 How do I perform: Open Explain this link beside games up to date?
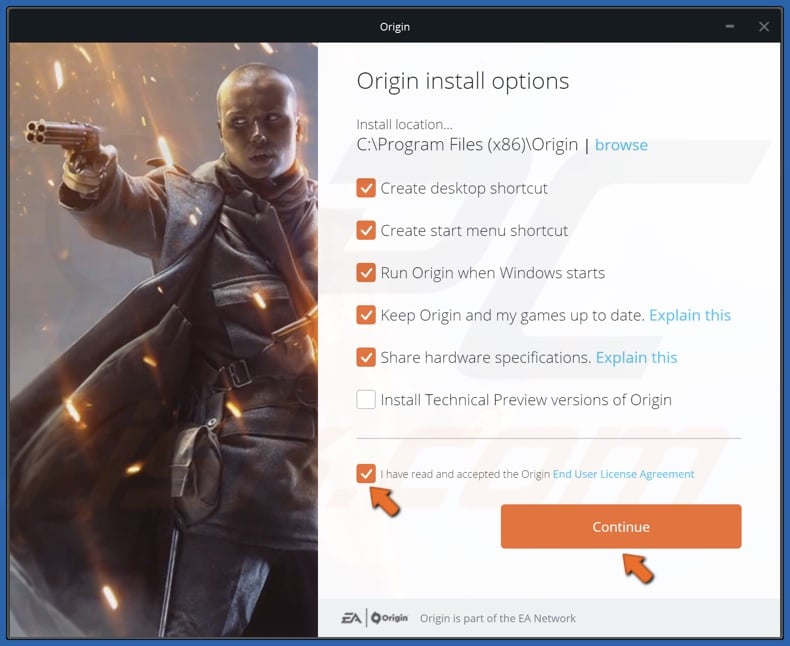pos(690,315)
